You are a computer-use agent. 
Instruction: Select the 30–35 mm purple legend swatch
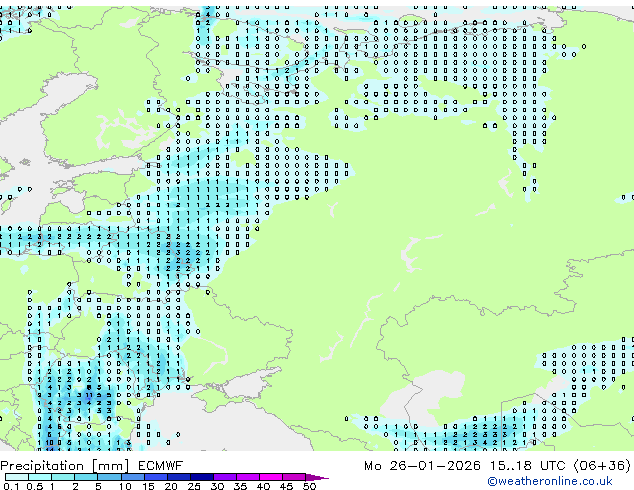coord(224,477)
